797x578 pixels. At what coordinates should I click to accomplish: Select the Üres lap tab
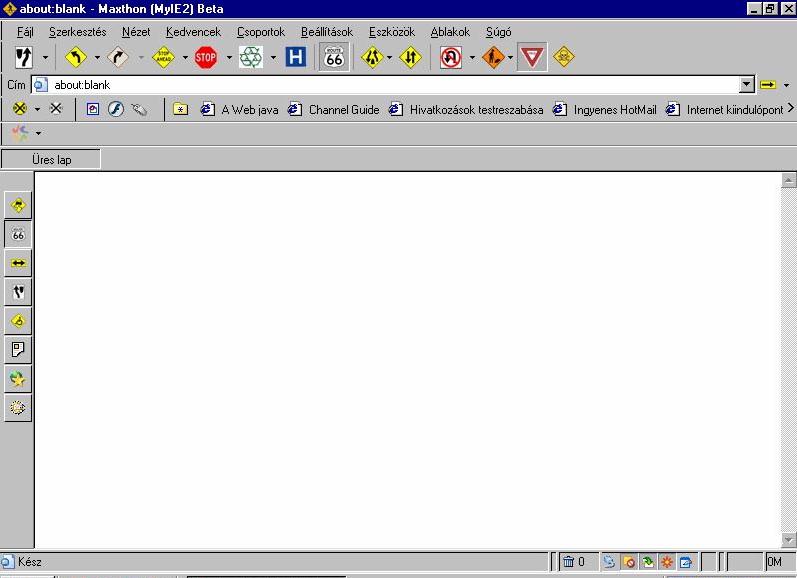[x=51, y=160]
